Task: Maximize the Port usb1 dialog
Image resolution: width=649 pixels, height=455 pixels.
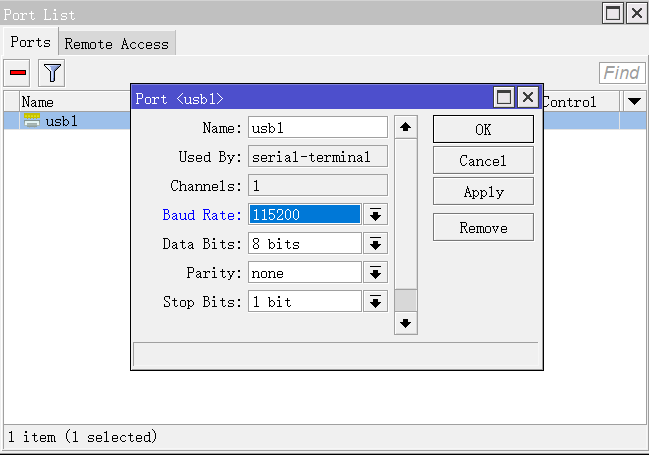Action: (x=505, y=98)
